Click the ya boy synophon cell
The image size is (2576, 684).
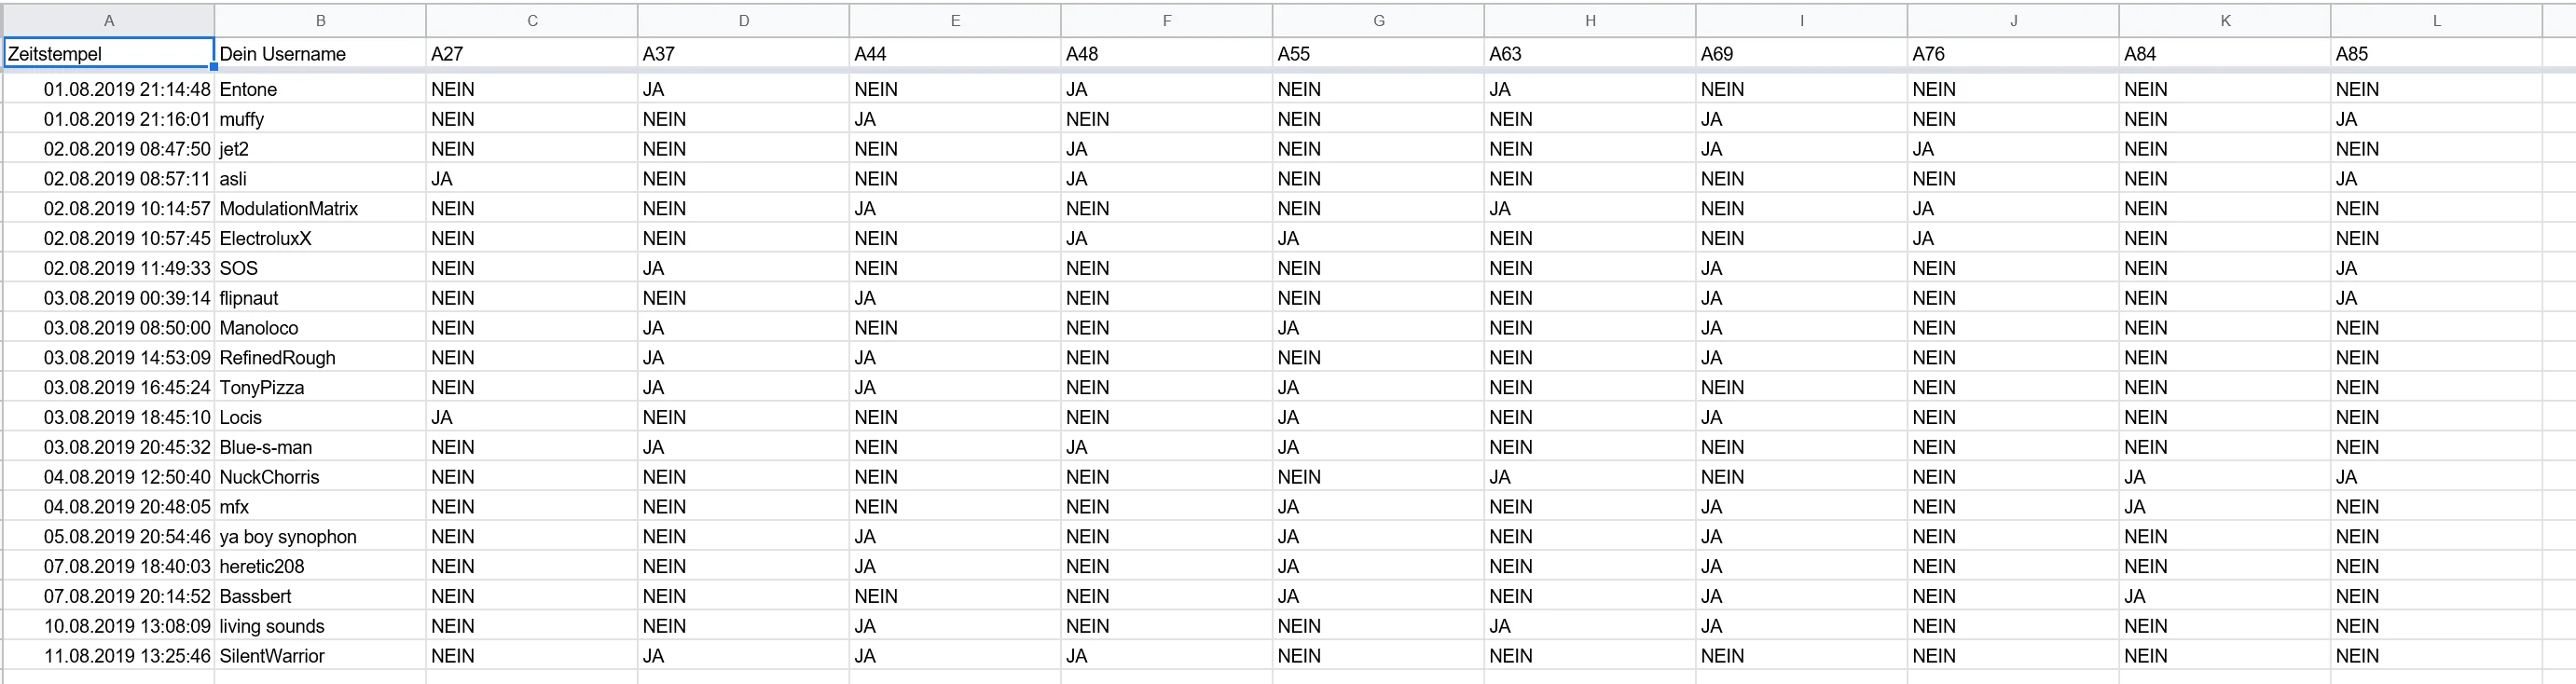[320, 536]
